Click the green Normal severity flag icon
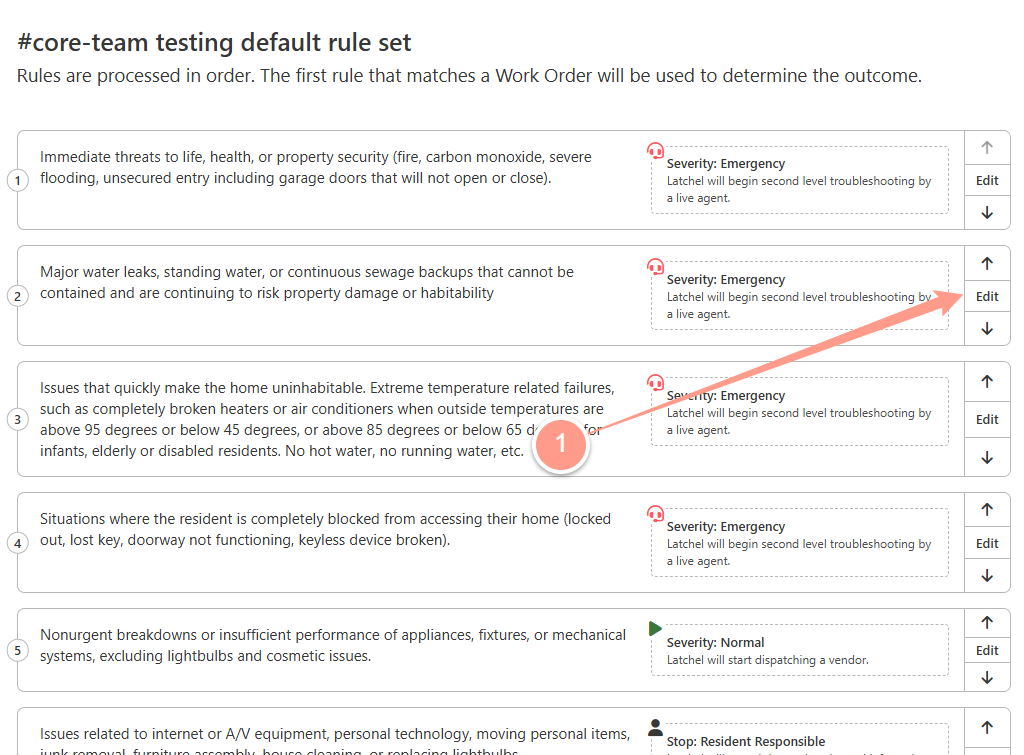Image resolution: width=1024 pixels, height=755 pixels. 655,628
